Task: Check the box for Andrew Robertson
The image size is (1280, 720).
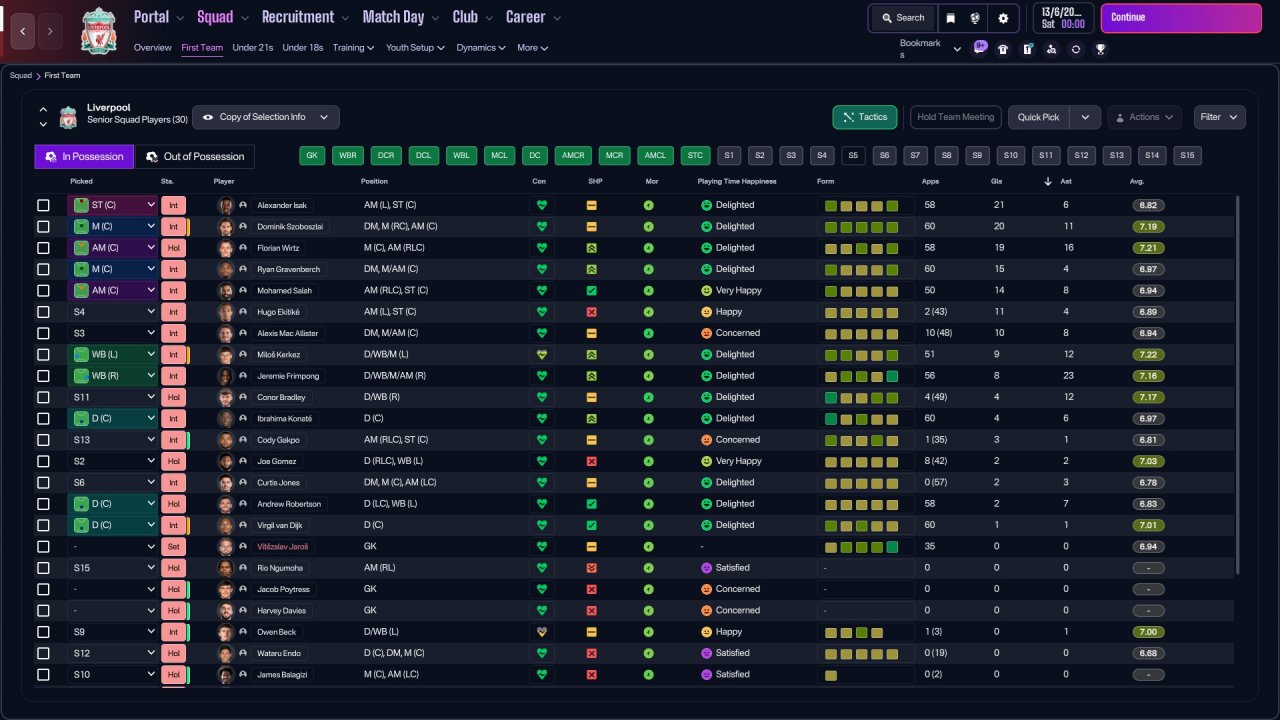Action: point(43,504)
